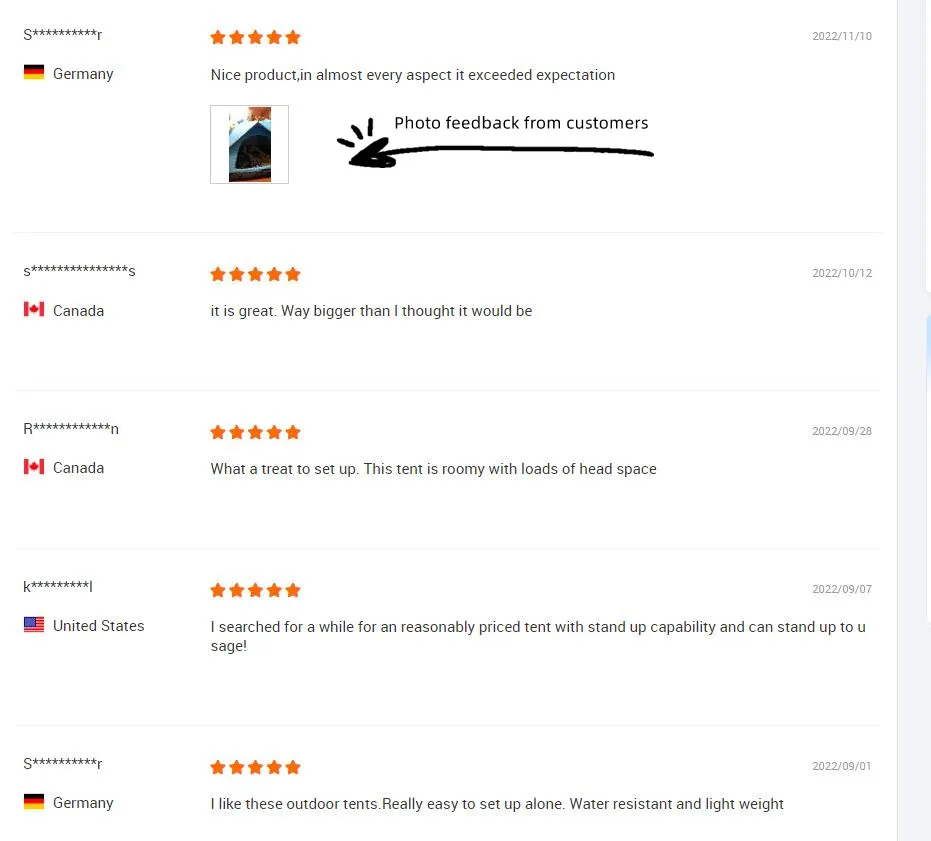Click the Canada flag beside R************n reviewer
Viewport: 931px width, 841px height.
(34, 467)
